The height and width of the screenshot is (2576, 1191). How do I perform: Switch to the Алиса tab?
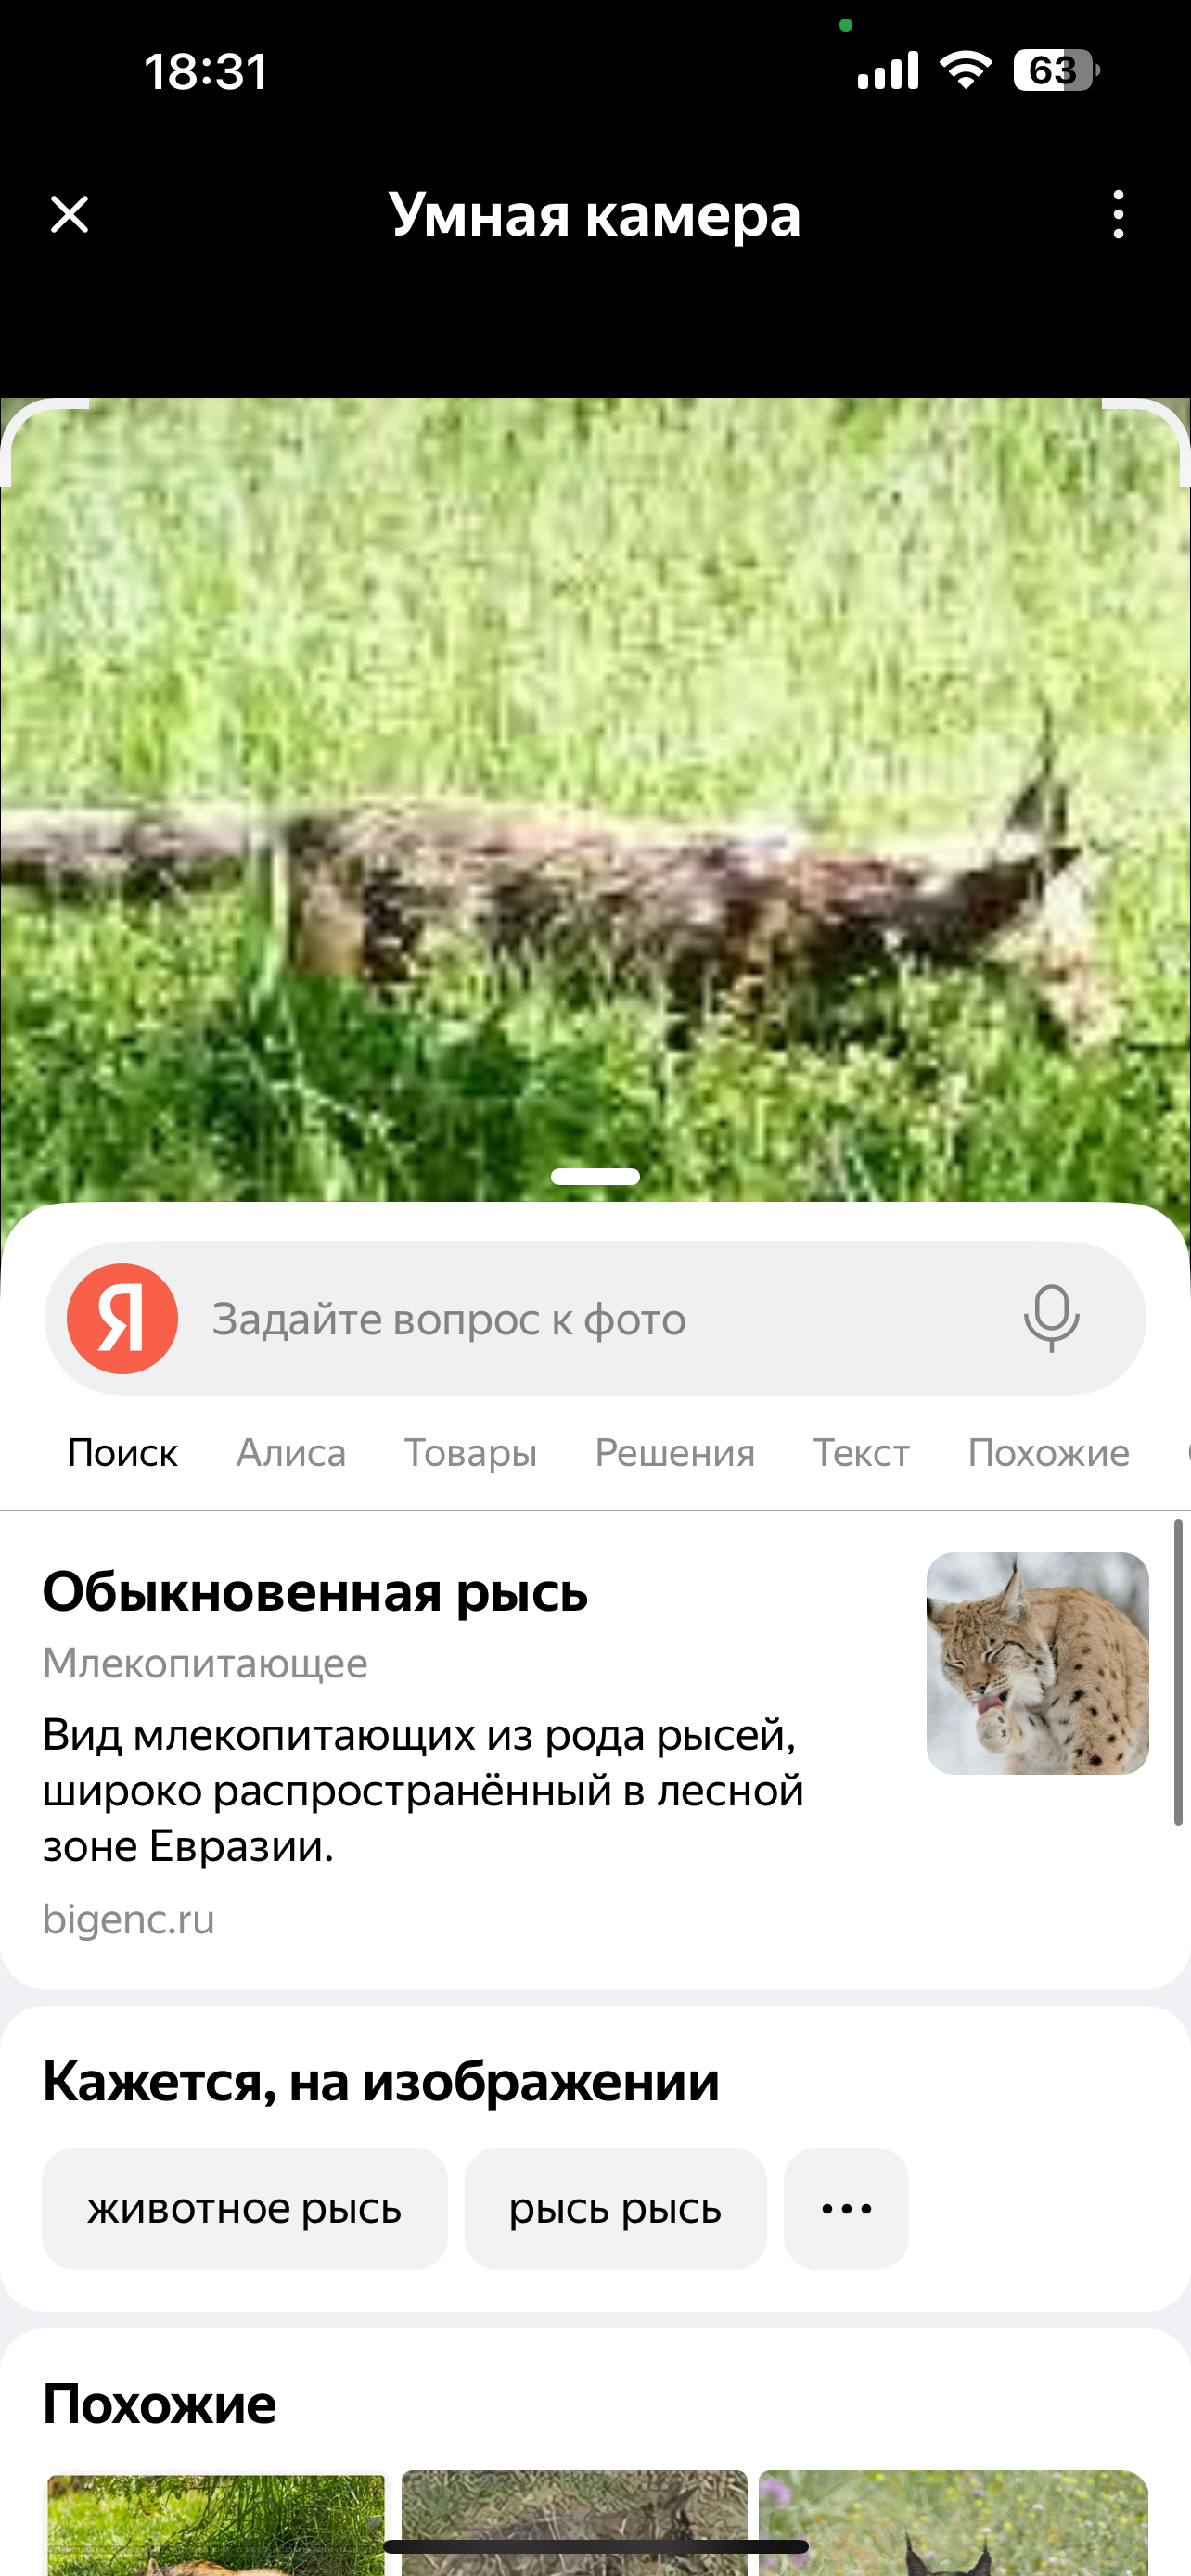point(291,1453)
